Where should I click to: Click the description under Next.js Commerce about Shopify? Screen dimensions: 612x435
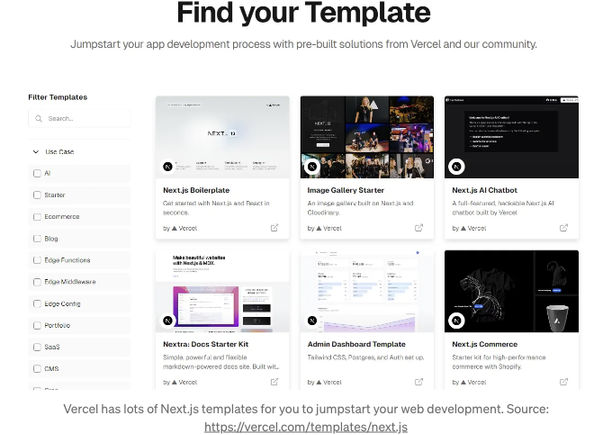[x=499, y=362]
